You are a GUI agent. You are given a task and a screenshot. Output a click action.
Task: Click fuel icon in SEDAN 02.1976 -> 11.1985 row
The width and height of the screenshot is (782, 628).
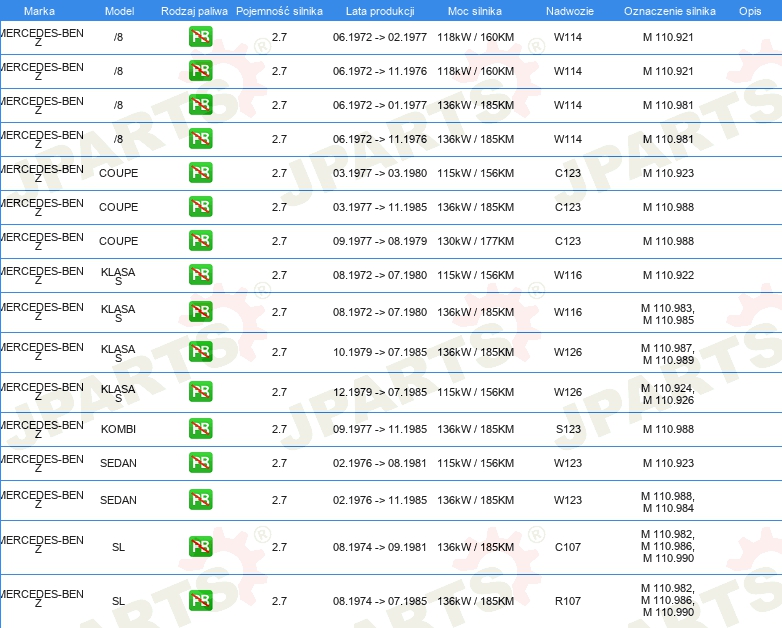(200, 500)
